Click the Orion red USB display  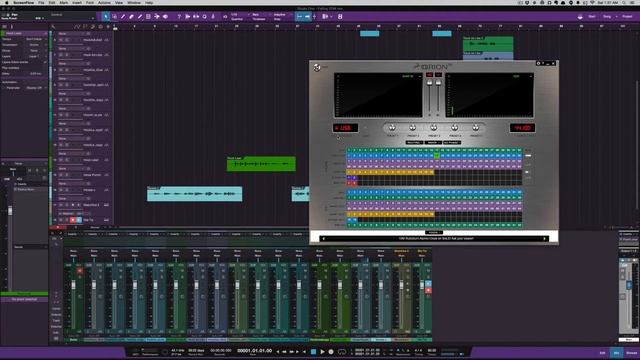[x=345, y=128]
